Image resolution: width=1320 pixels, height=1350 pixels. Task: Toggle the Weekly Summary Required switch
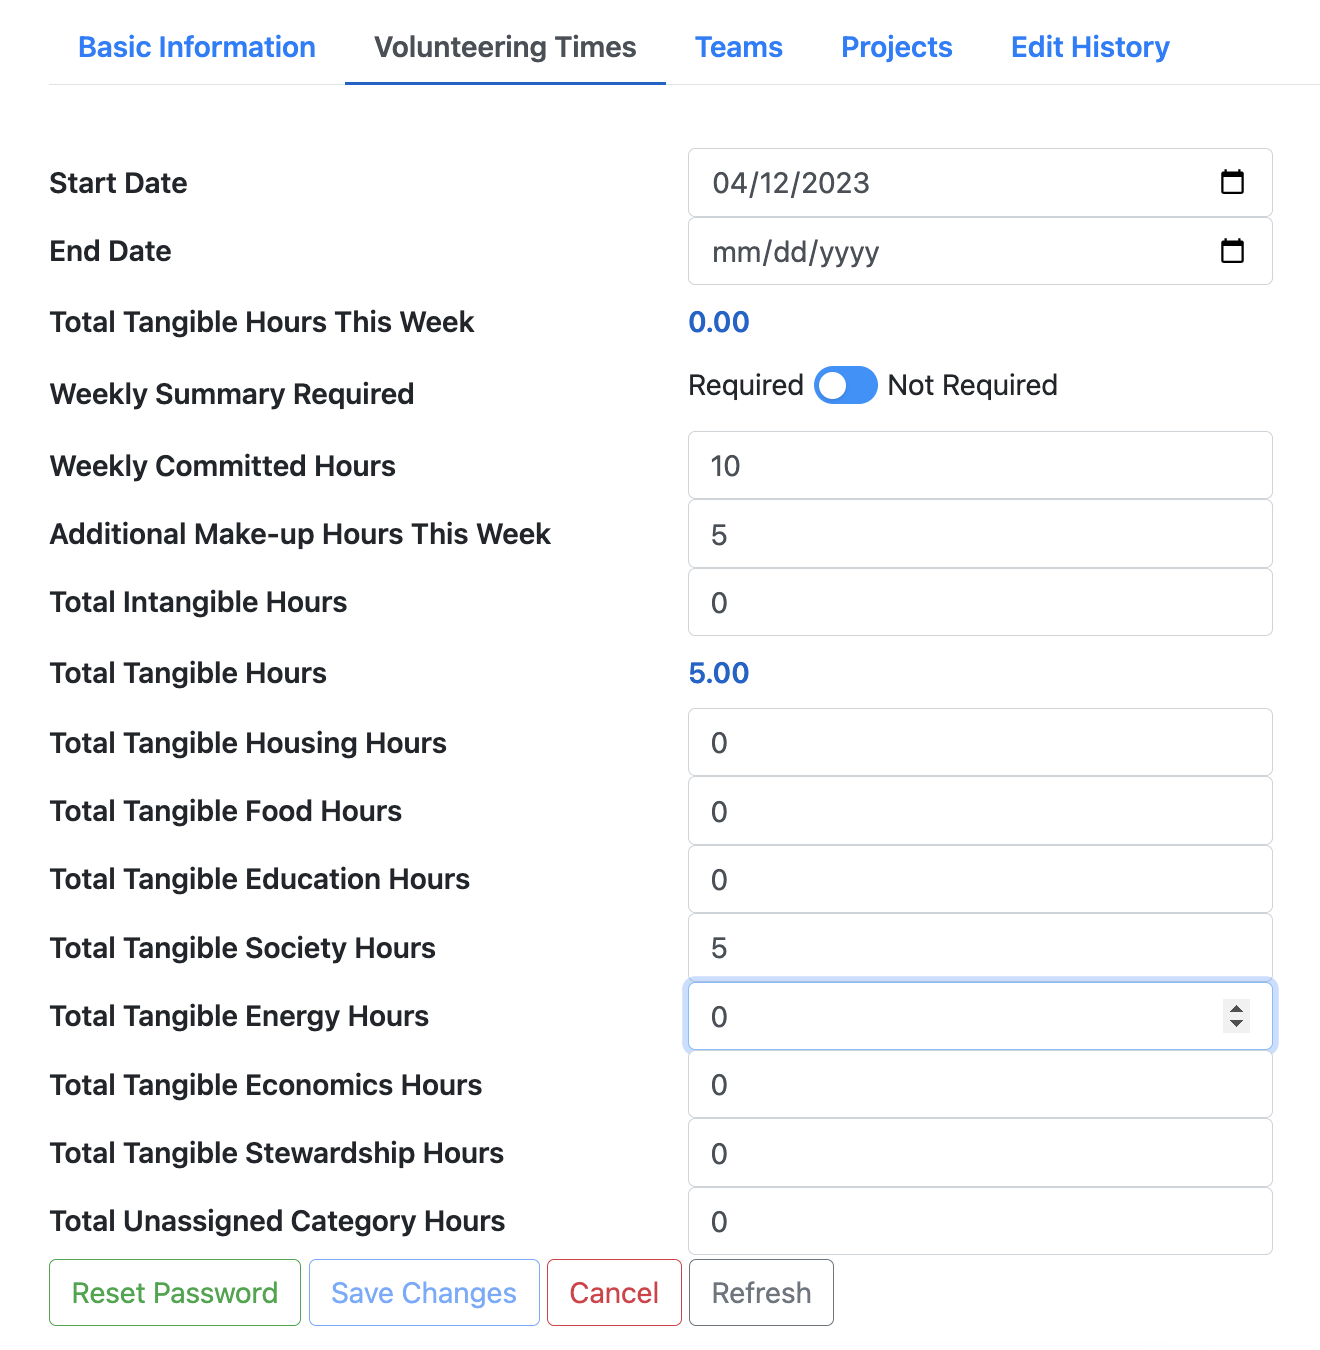845,385
